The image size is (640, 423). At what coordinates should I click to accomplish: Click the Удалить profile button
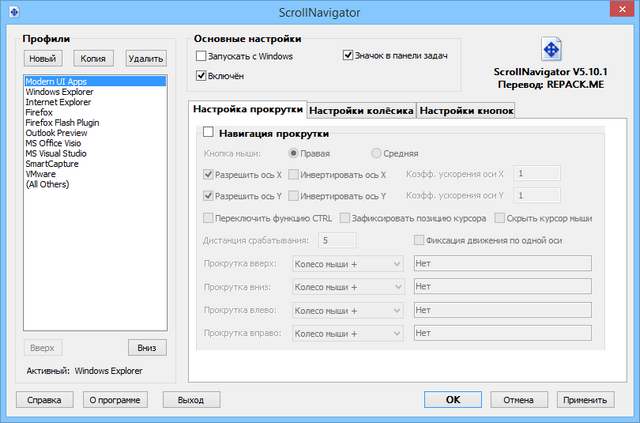146,59
